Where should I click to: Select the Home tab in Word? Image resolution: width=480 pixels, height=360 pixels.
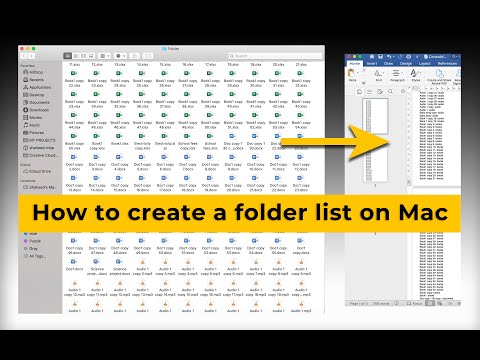355,63
